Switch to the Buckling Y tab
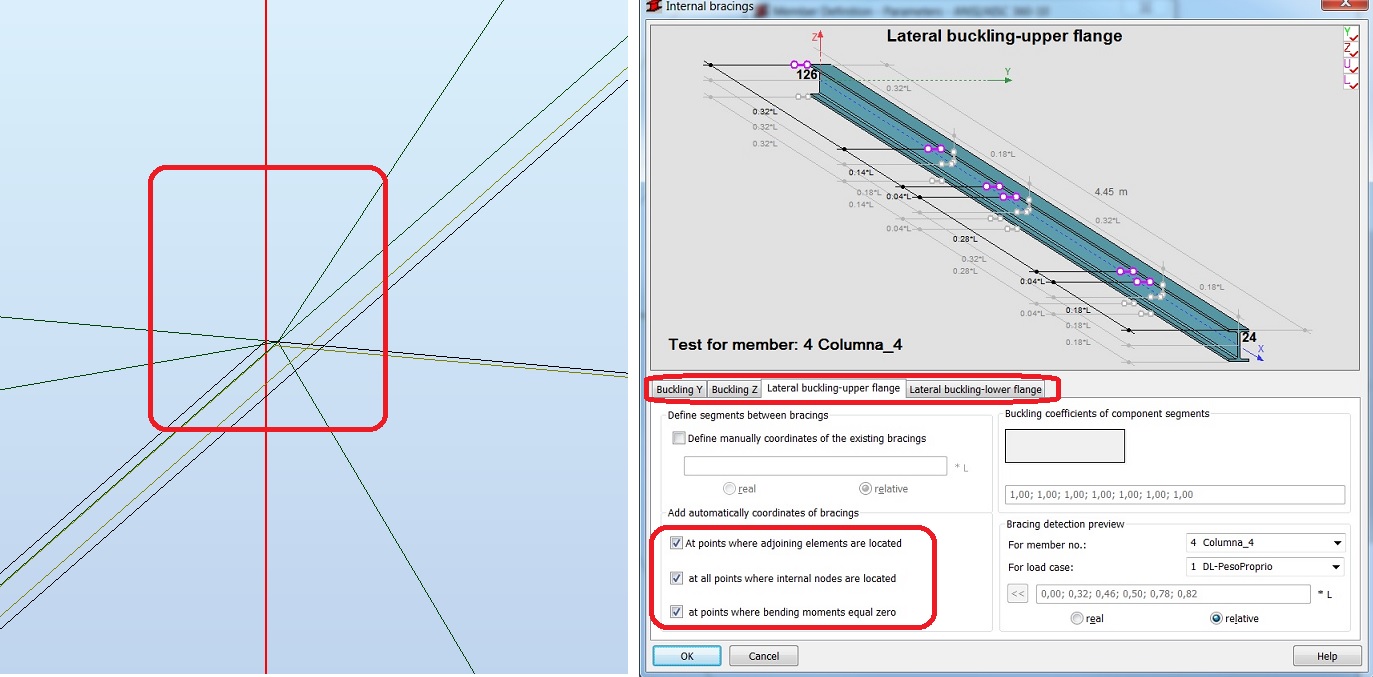 coord(679,389)
